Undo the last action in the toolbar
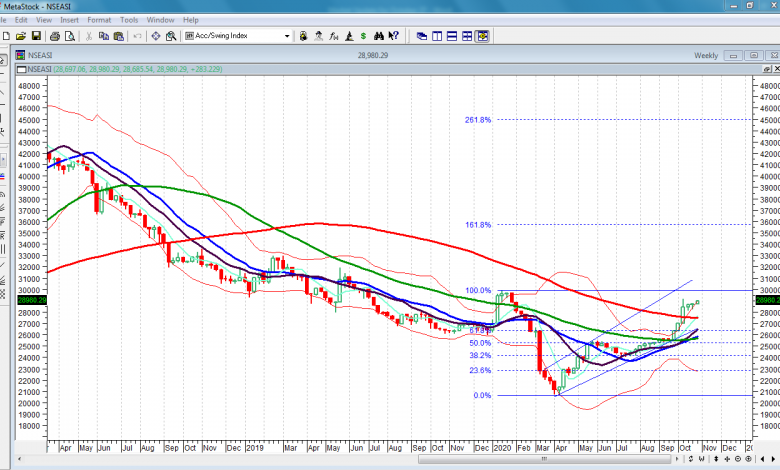Image resolution: width=780 pixels, height=470 pixels. 137,36
